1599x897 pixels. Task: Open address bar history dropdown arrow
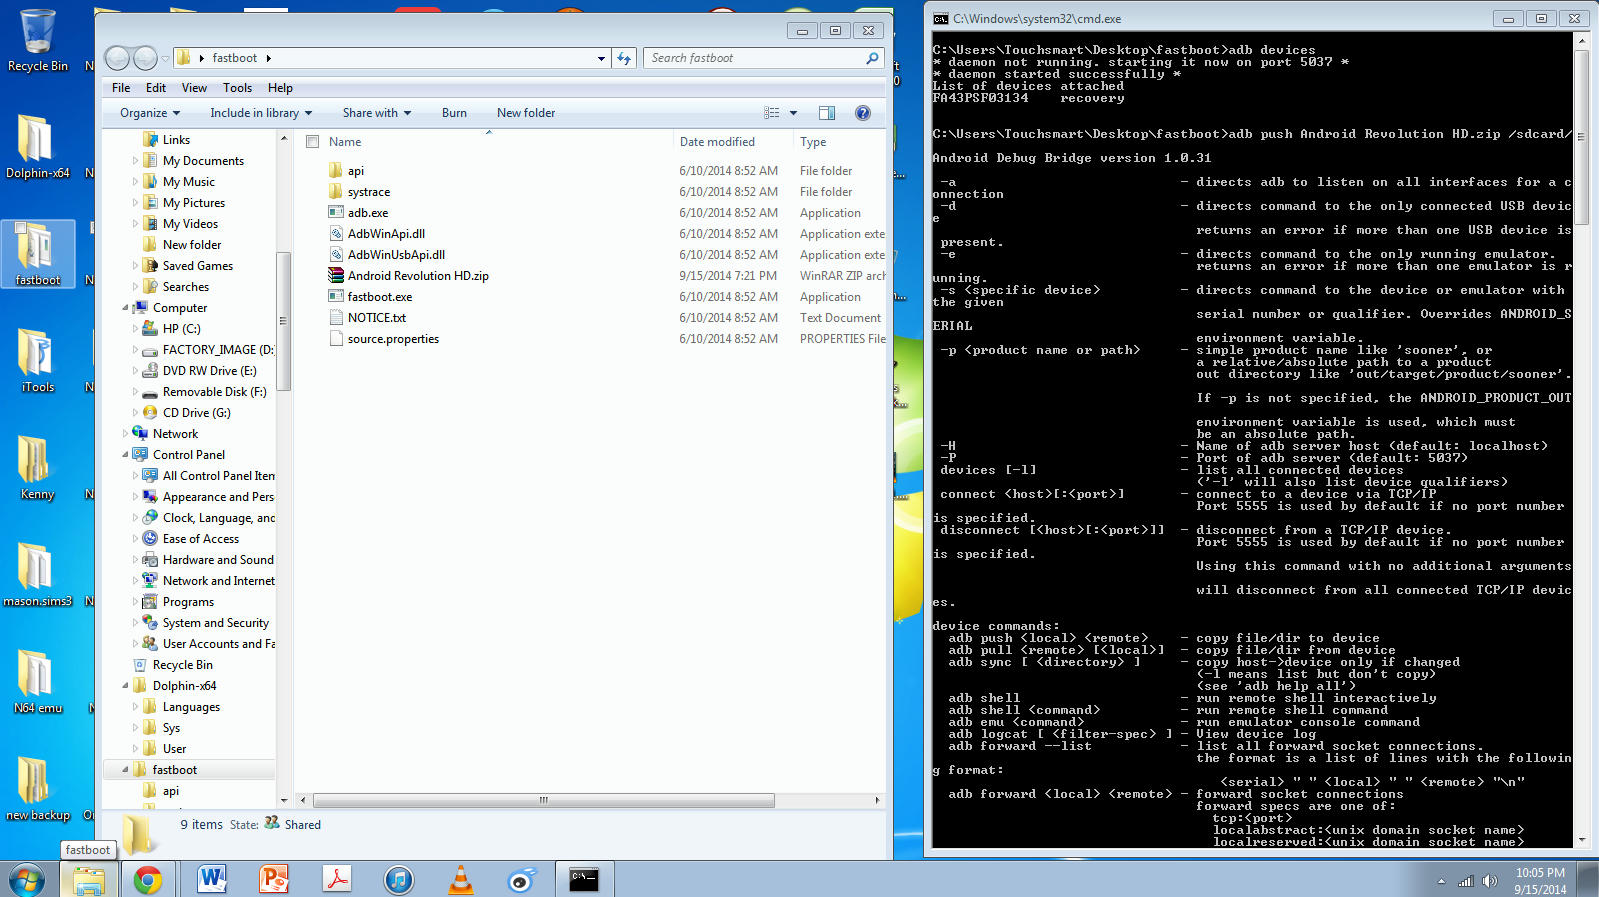pos(601,58)
